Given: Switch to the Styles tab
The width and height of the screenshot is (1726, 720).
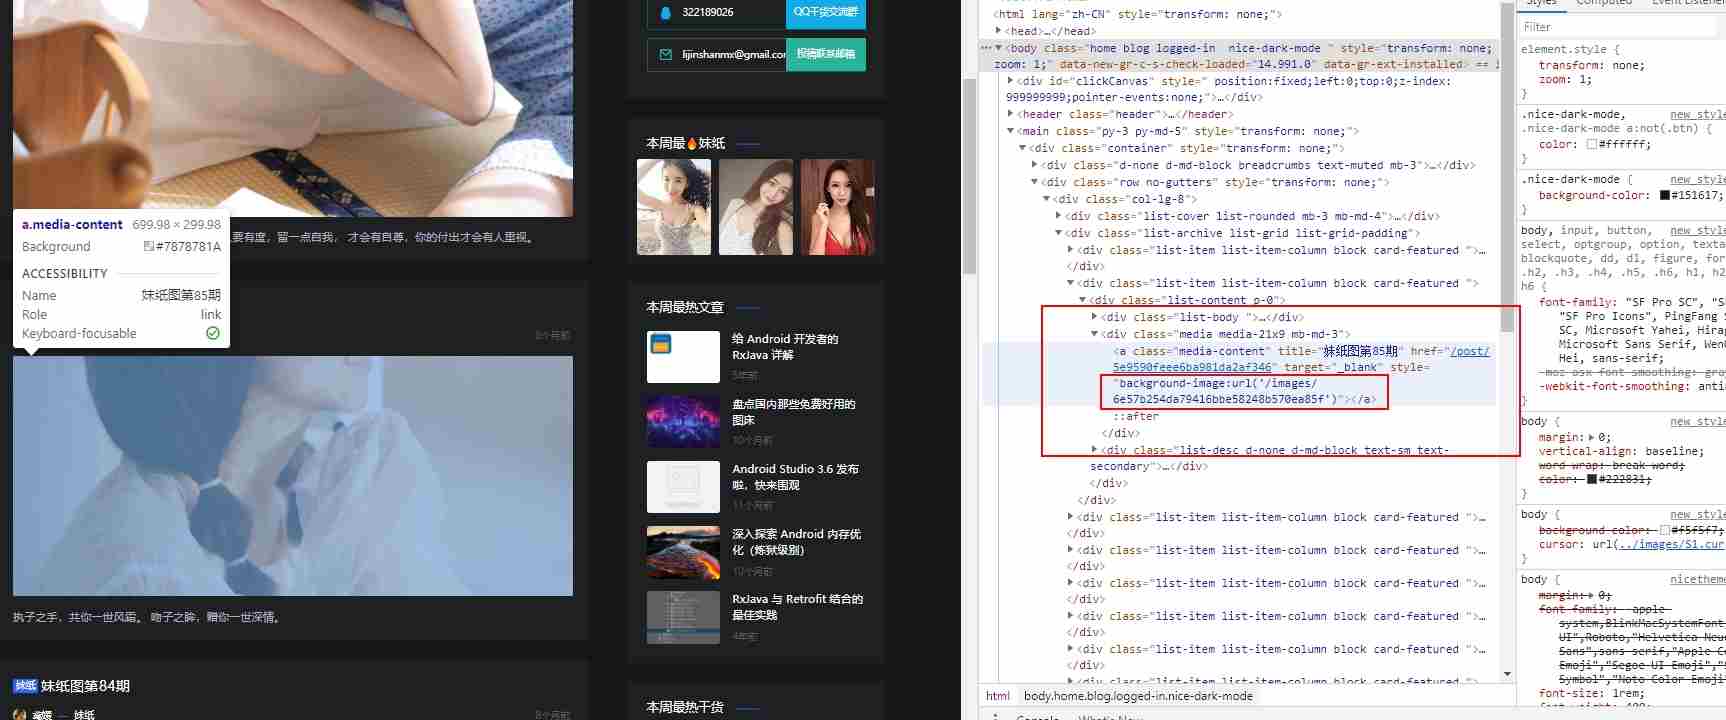Looking at the screenshot, I should click(1541, 3).
